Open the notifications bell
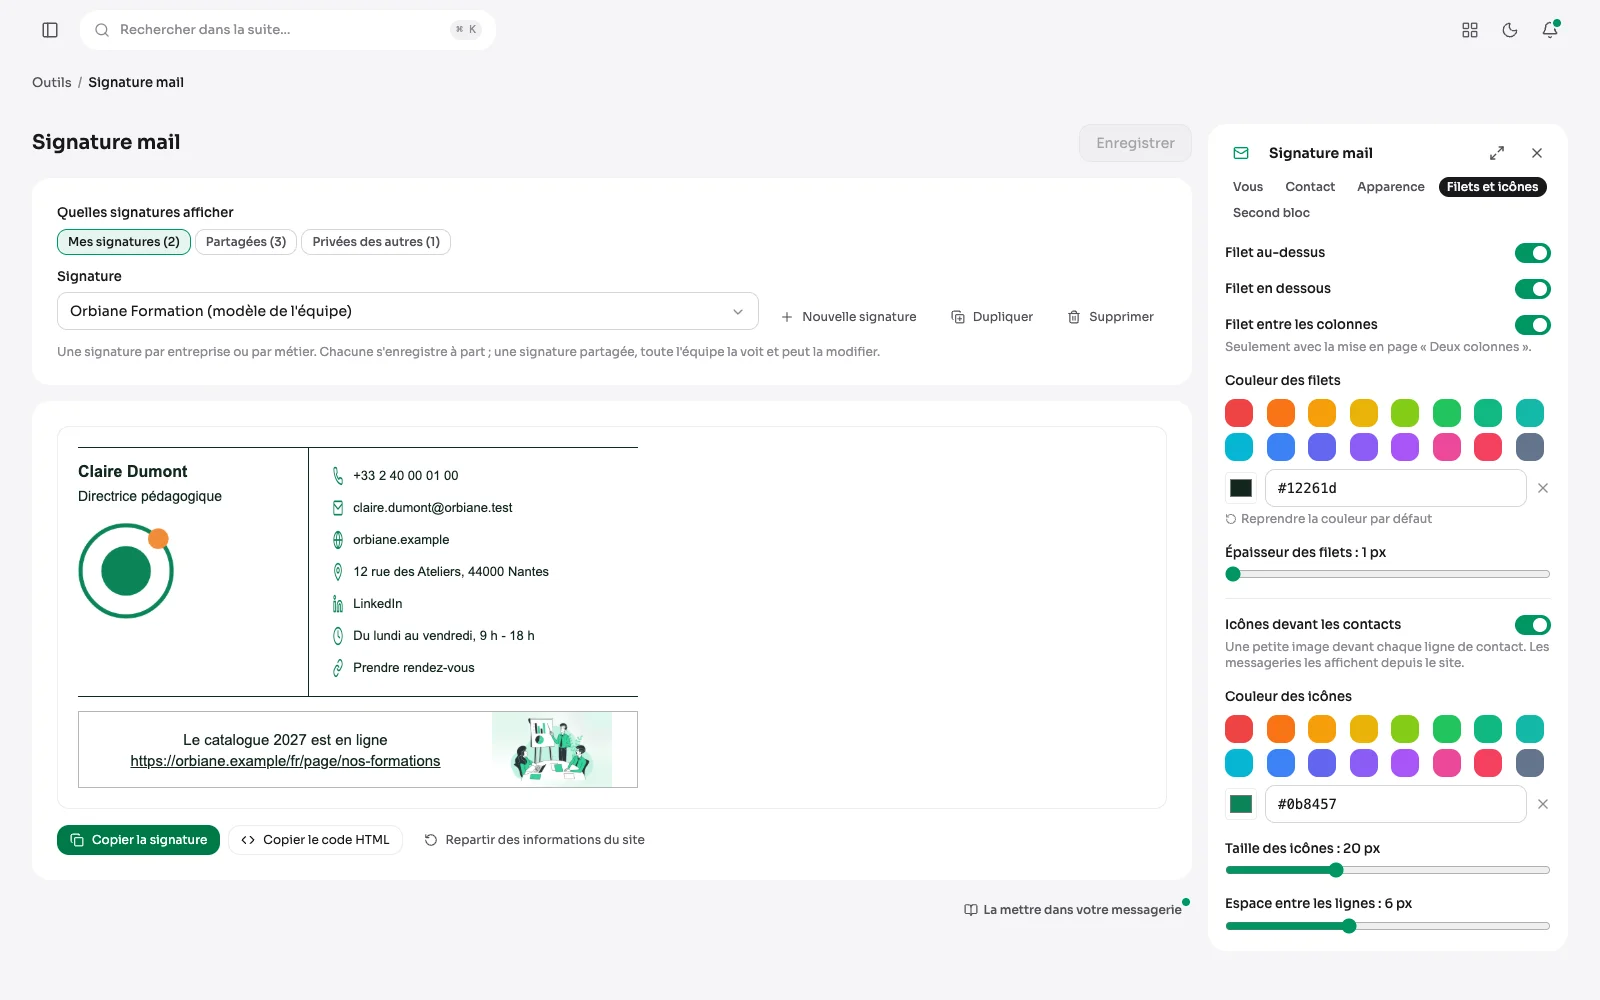The width and height of the screenshot is (1600, 1000). 1550,30
